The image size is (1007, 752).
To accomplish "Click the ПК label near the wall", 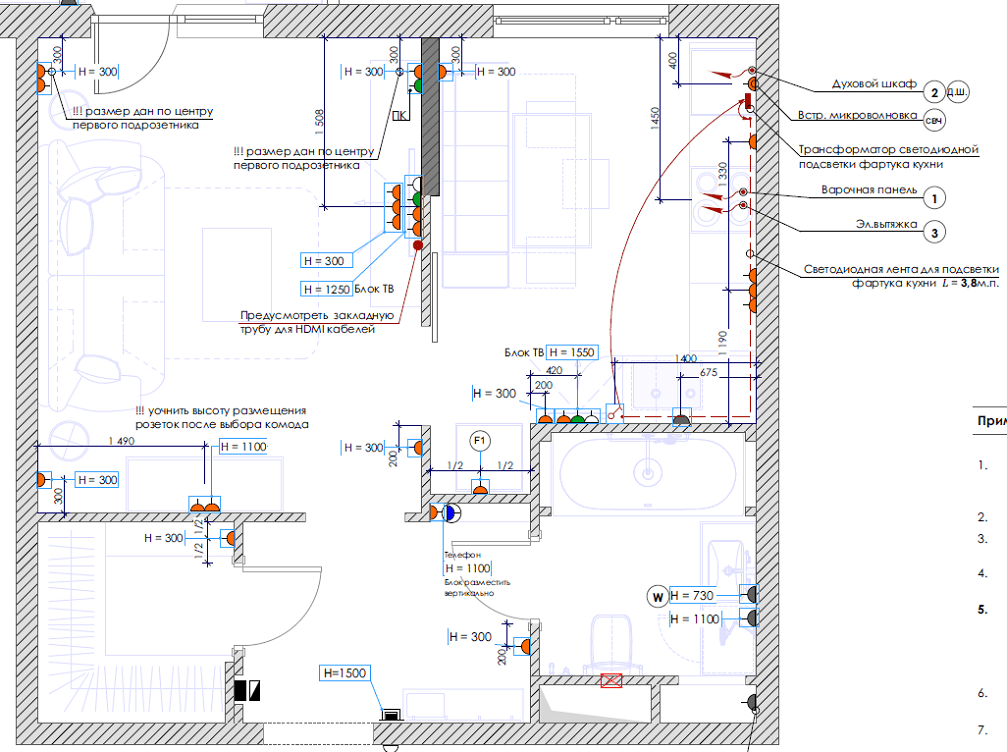I will (x=399, y=115).
